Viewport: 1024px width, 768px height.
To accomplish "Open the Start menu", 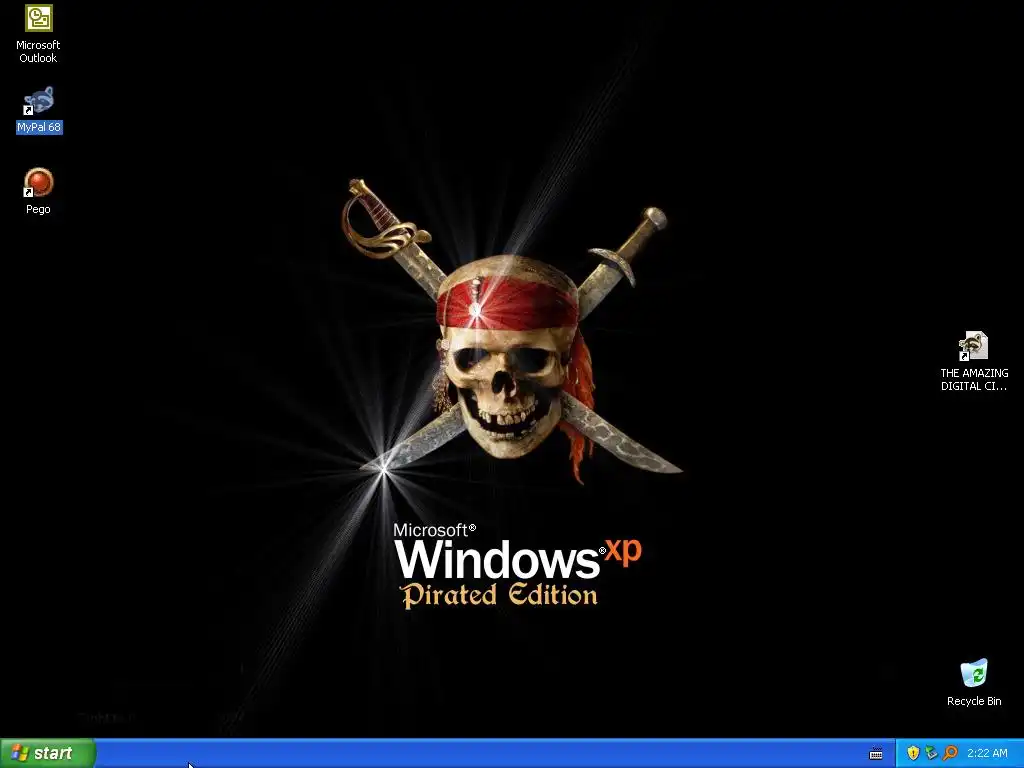I will (48, 753).
